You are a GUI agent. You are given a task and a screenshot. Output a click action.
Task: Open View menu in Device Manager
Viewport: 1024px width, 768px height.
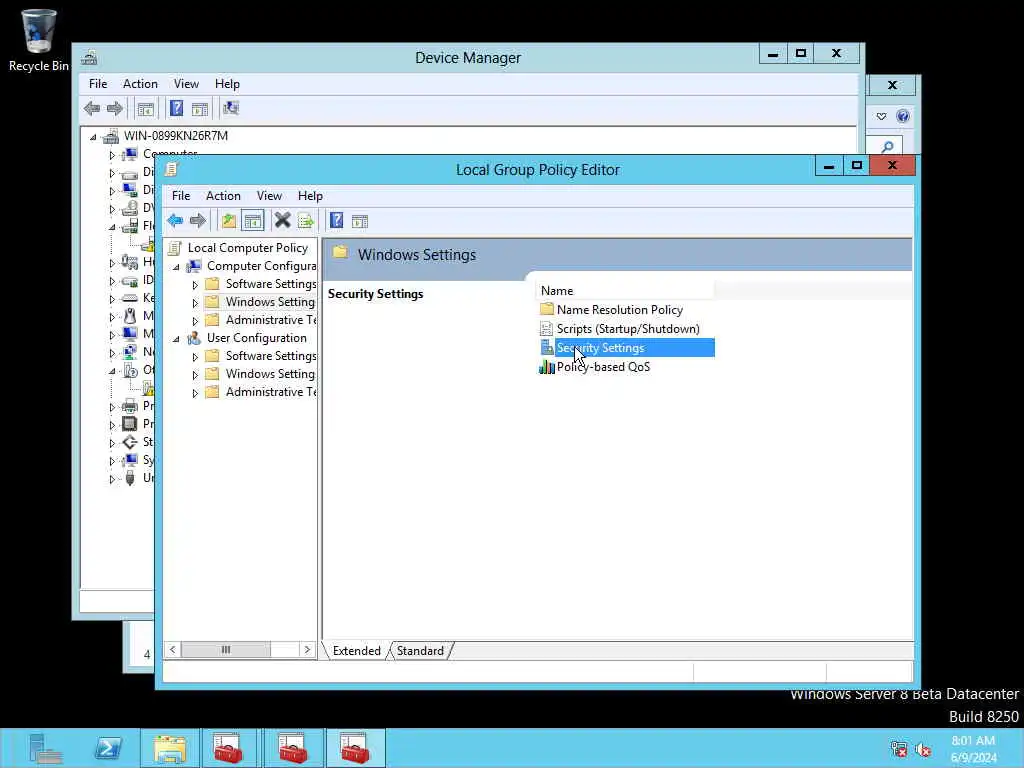pyautogui.click(x=186, y=84)
